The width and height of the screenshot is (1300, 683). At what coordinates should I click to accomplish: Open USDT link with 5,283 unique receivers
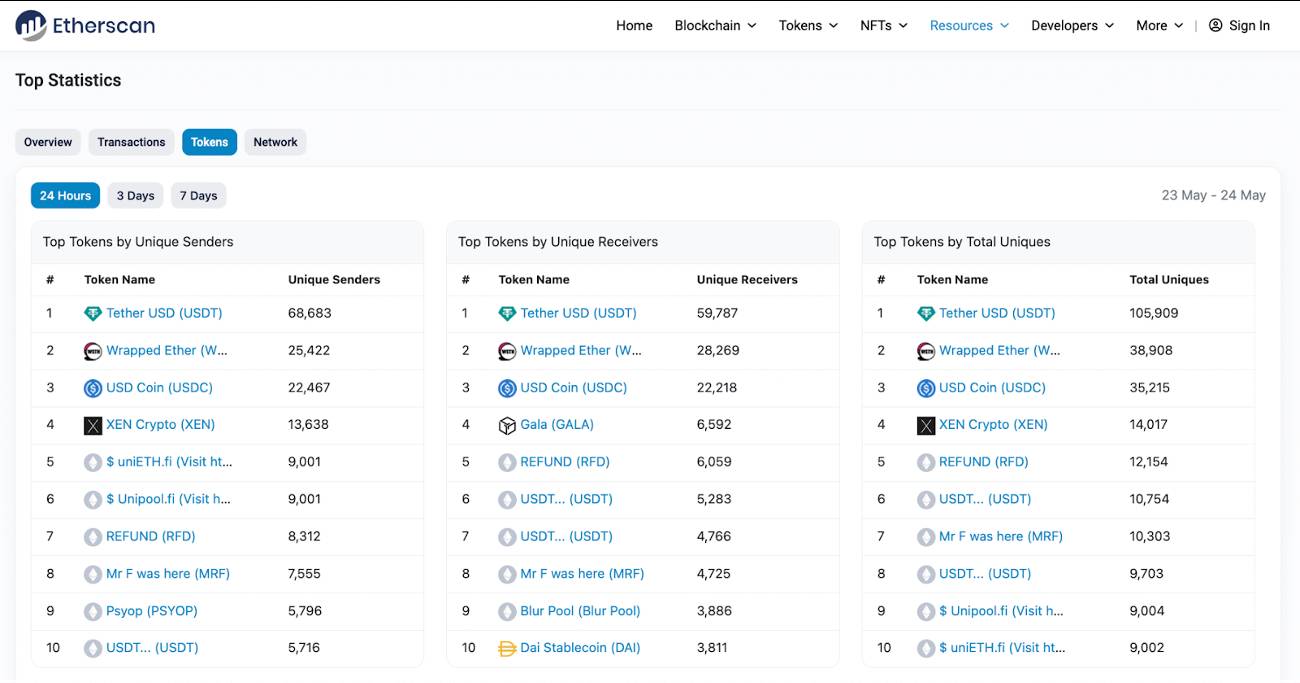click(566, 499)
